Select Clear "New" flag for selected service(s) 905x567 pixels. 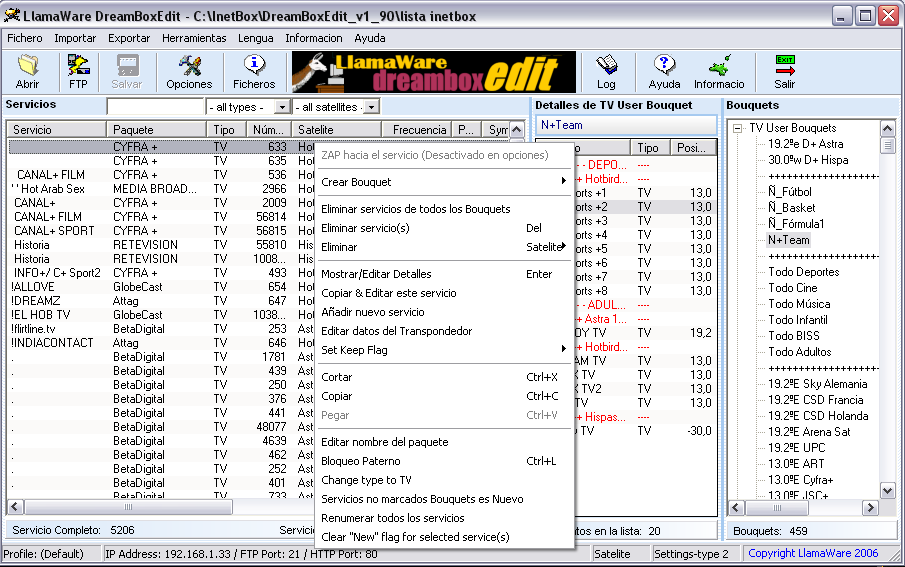click(445, 538)
